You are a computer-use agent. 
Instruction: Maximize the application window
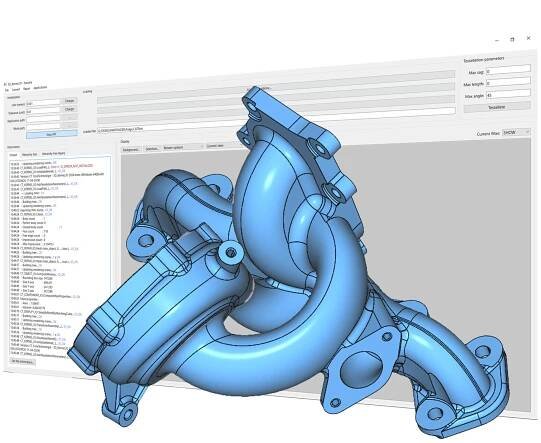point(513,39)
